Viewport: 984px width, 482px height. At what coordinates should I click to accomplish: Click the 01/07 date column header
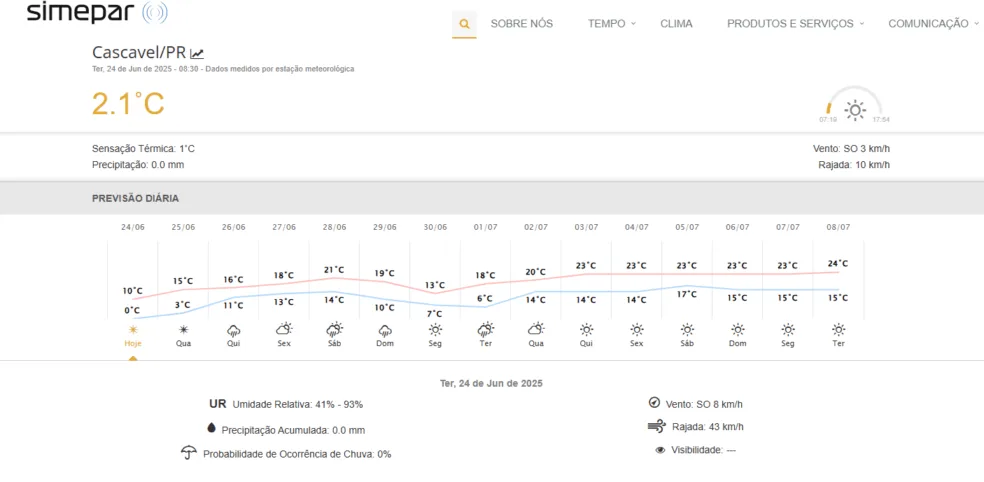486,227
